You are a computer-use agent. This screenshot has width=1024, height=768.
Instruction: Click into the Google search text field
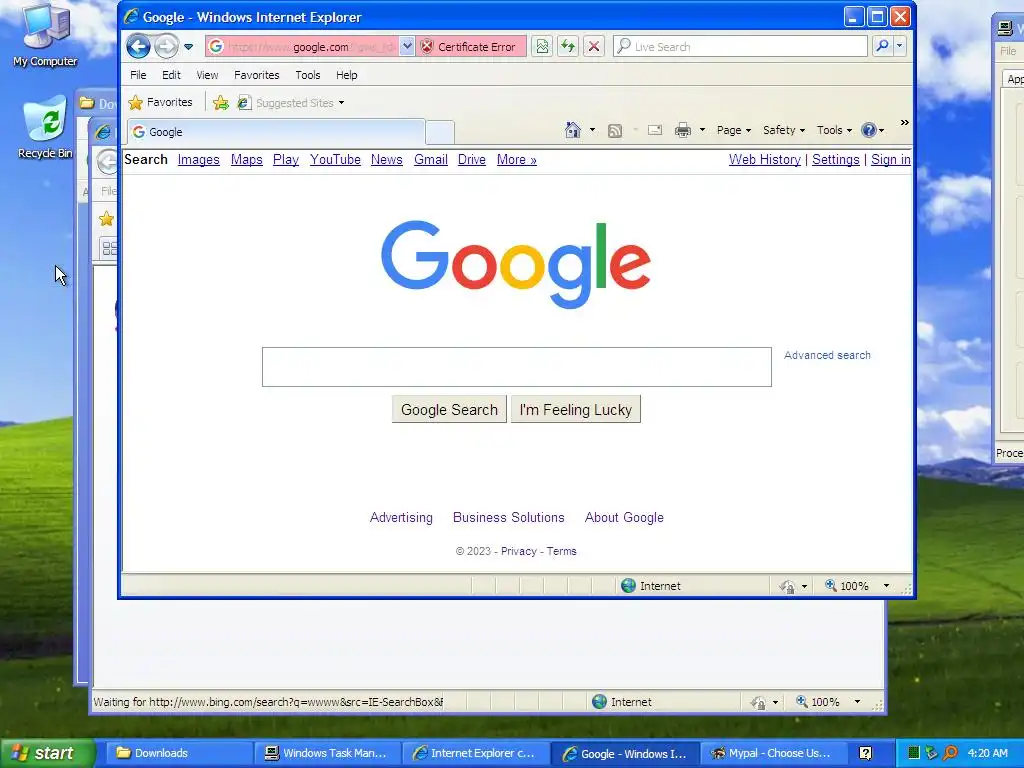[517, 367]
